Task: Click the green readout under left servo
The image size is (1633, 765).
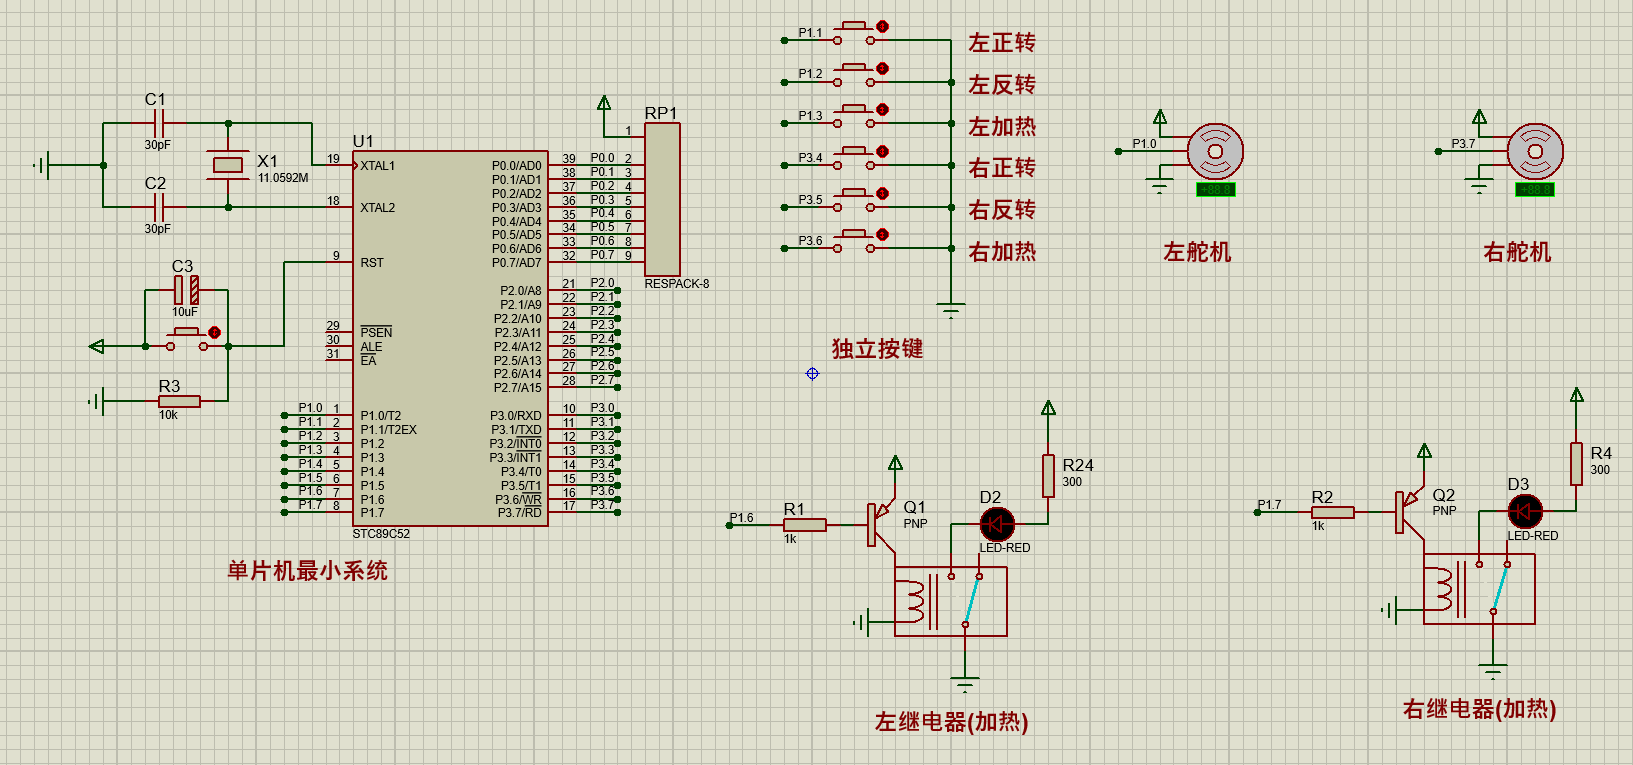Action: click(x=1215, y=190)
